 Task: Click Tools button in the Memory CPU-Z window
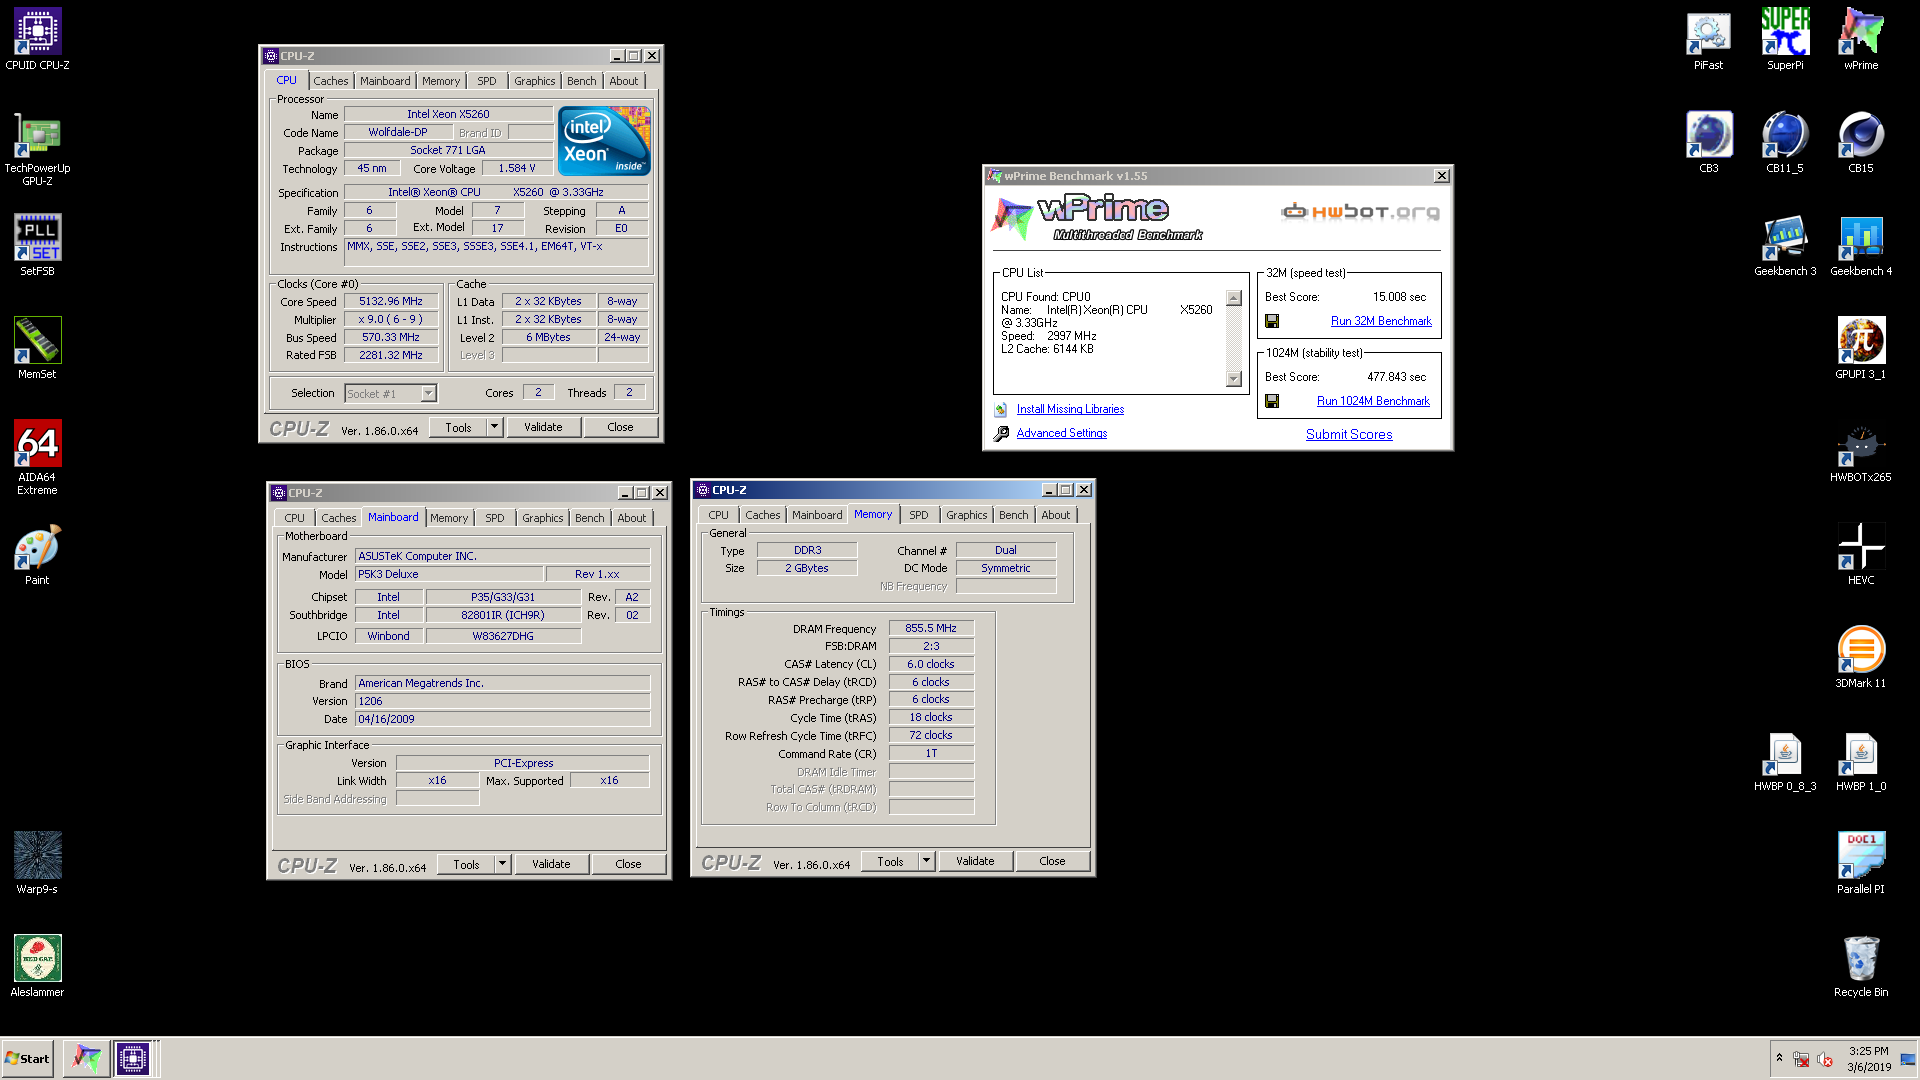click(890, 861)
